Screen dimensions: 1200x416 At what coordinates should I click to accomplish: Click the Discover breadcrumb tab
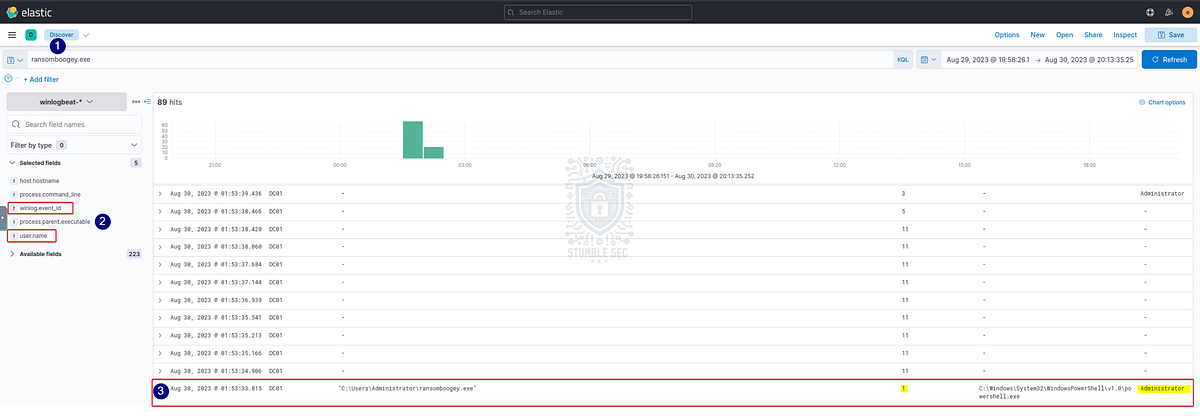(x=61, y=35)
